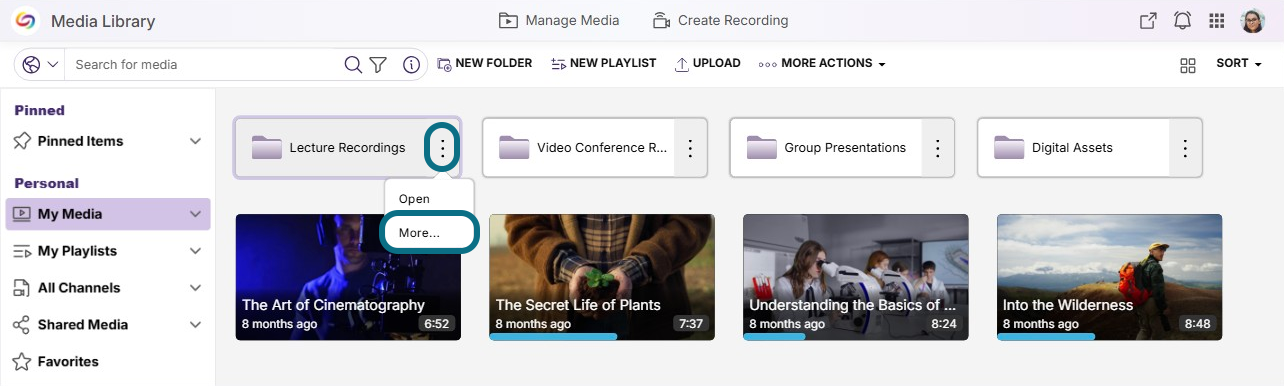Click the Lecture Recordings three-dot menu
Viewport: 1284px width, 386px height.
pyautogui.click(x=443, y=148)
